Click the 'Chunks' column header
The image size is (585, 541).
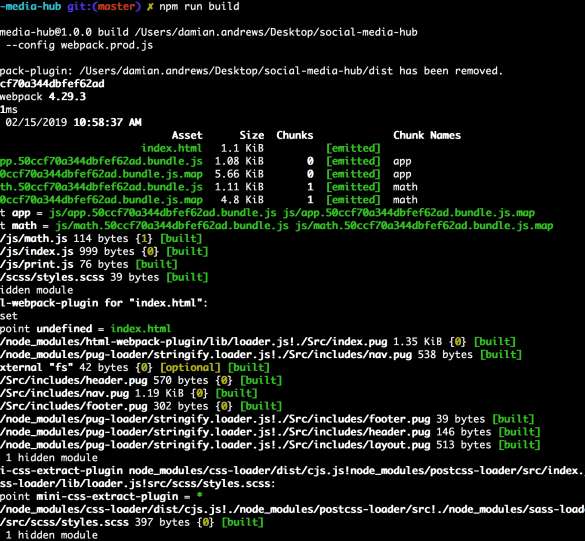click(x=295, y=135)
